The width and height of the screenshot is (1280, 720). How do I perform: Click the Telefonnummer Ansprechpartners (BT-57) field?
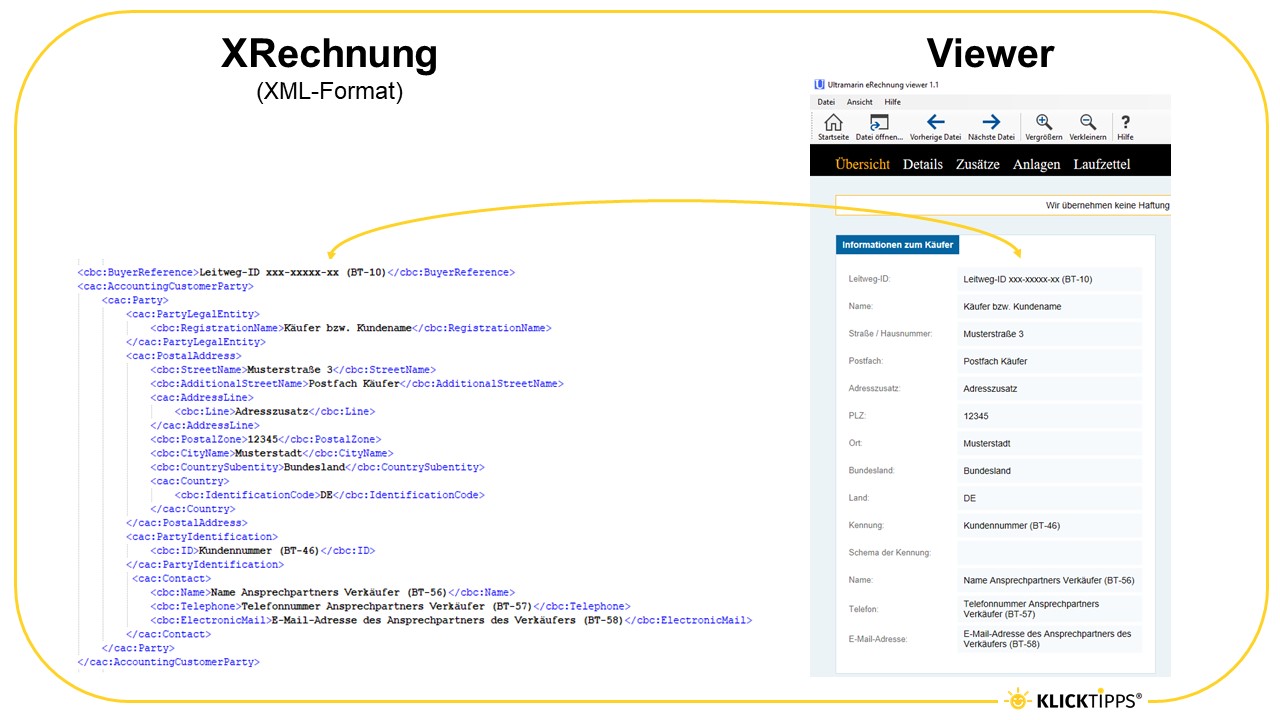pos(1049,609)
